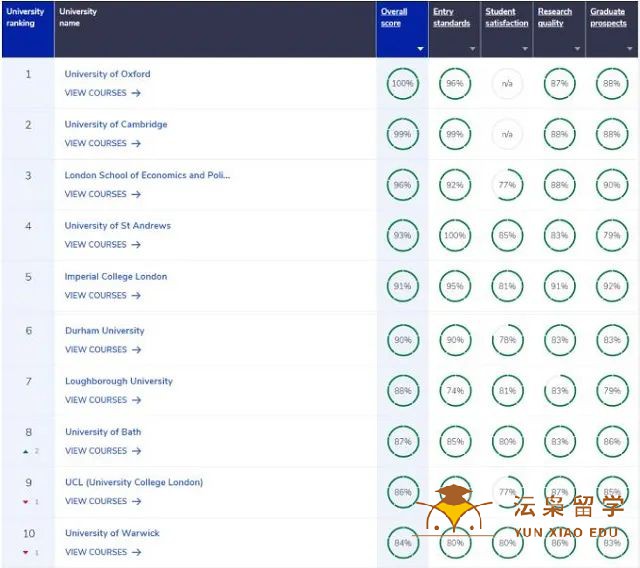Click Durham's 78% student satisfaction circle
The width and height of the screenshot is (640, 568).
click(x=507, y=340)
